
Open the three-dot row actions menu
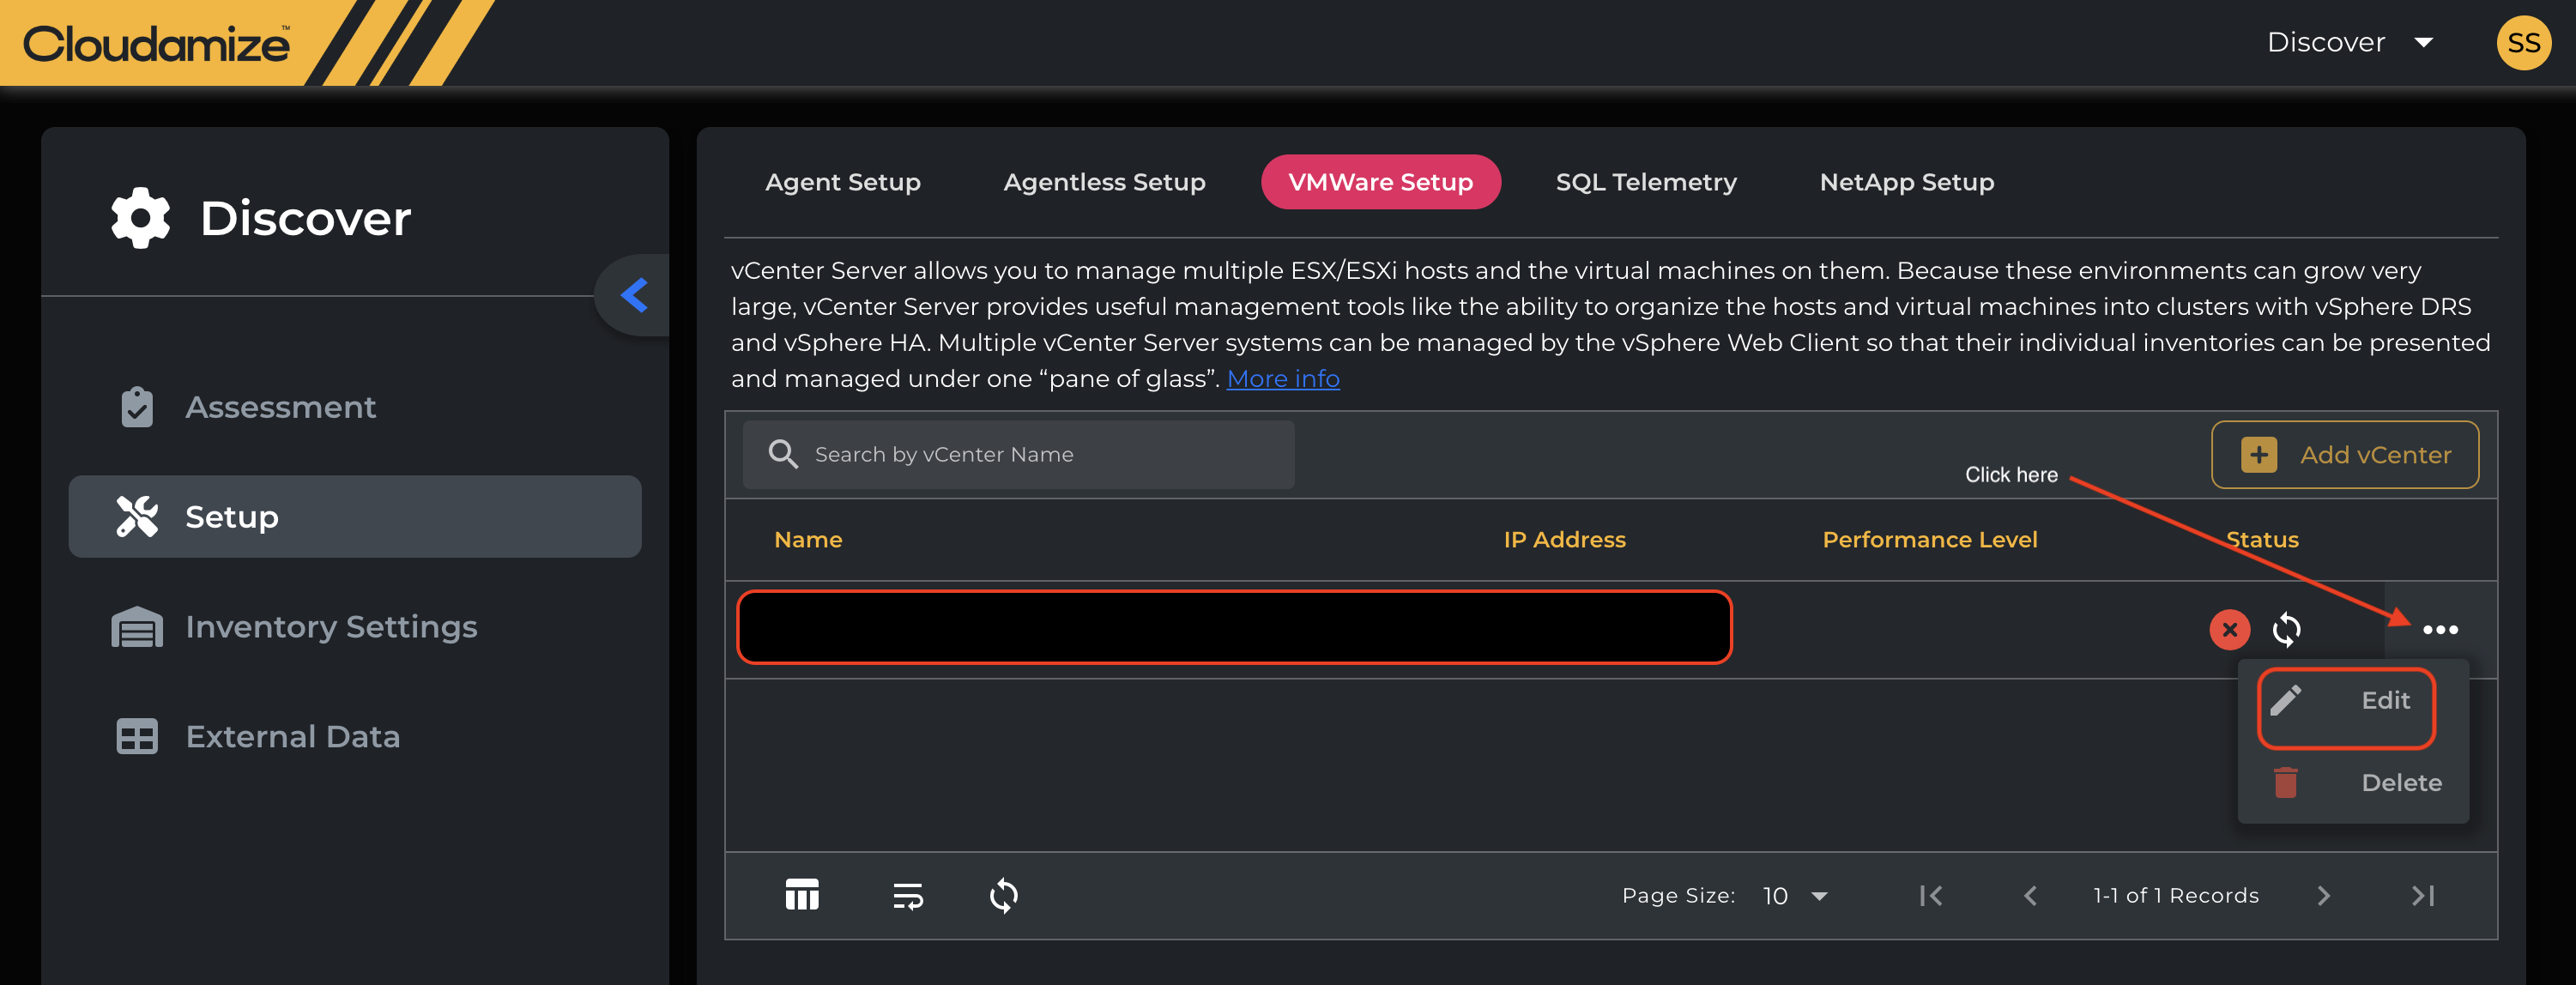point(2440,629)
